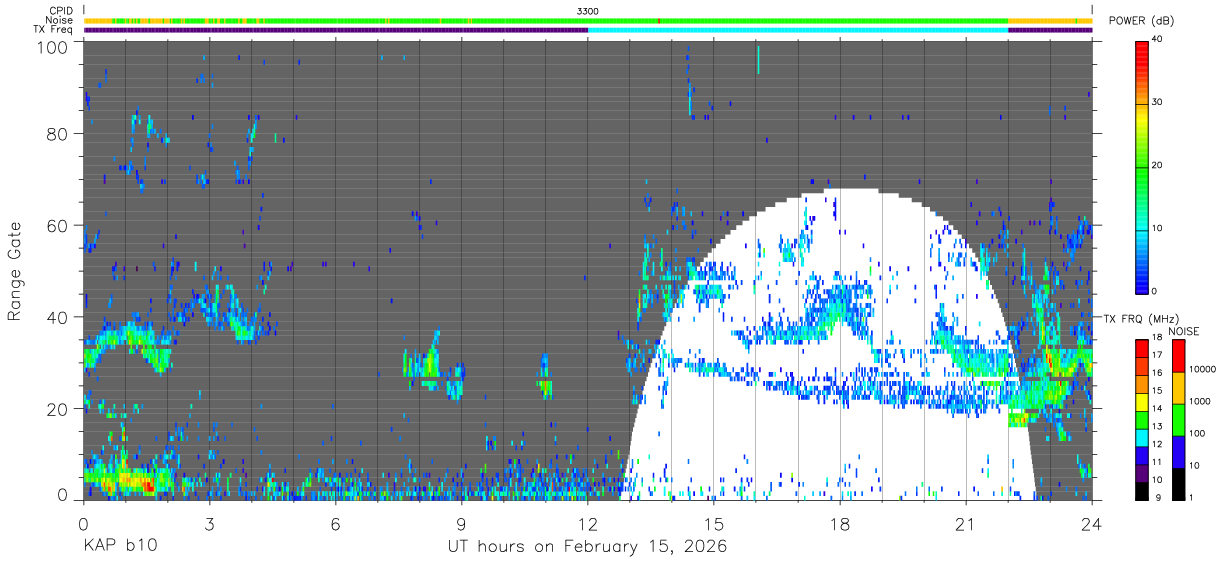This screenshot has width=1228, height=567.
Task: Click the 12 MHz value in the TX FRQ legend
Action: coord(1157,445)
